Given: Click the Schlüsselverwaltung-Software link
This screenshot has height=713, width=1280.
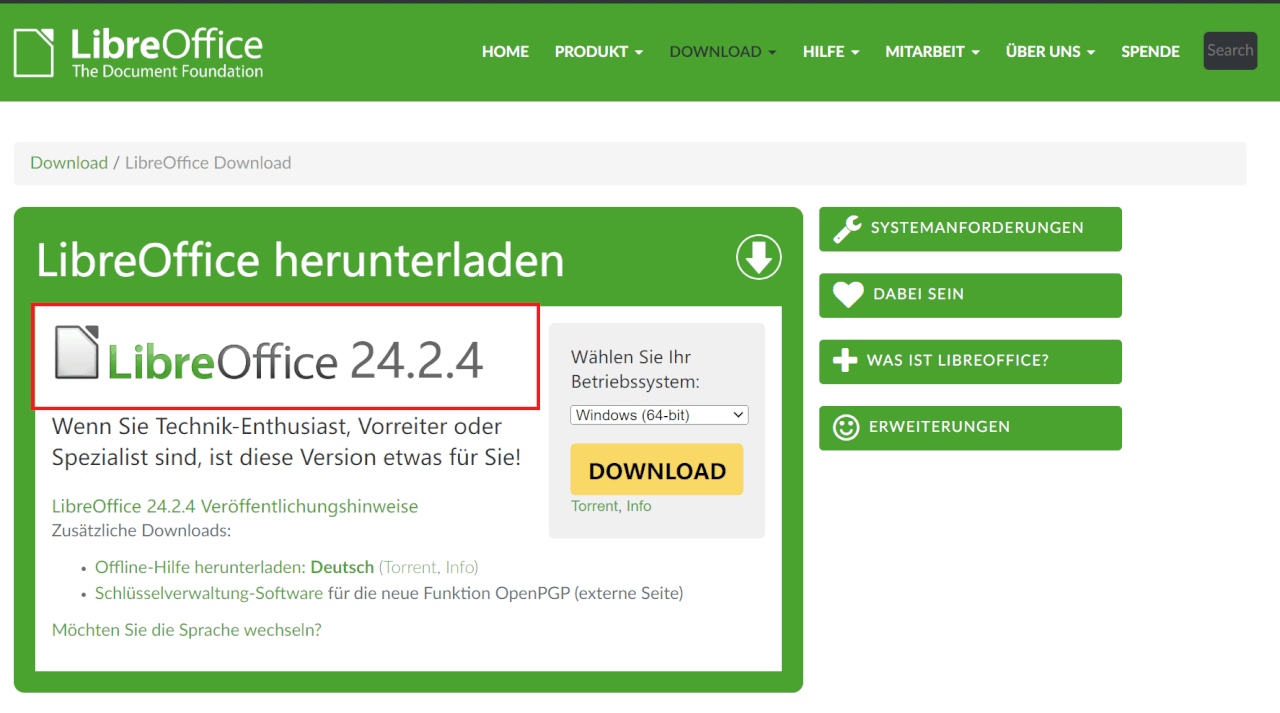Looking at the screenshot, I should (209, 593).
